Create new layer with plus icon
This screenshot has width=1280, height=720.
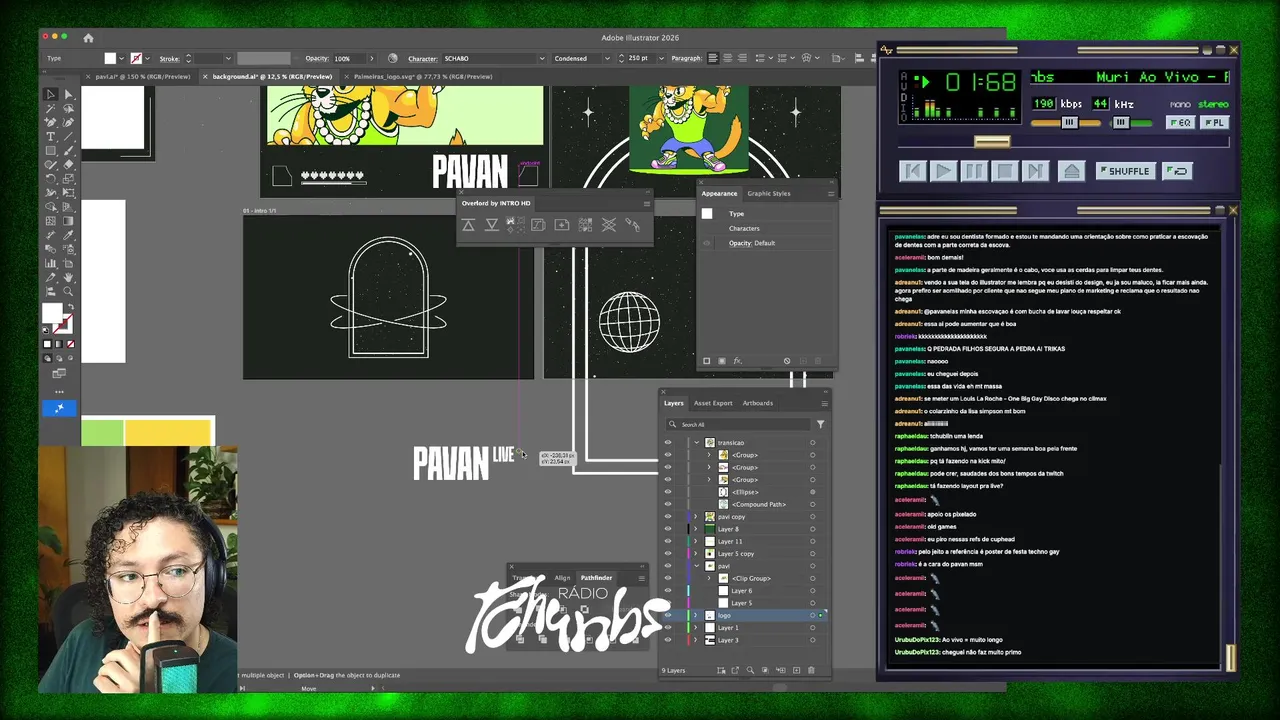797,670
